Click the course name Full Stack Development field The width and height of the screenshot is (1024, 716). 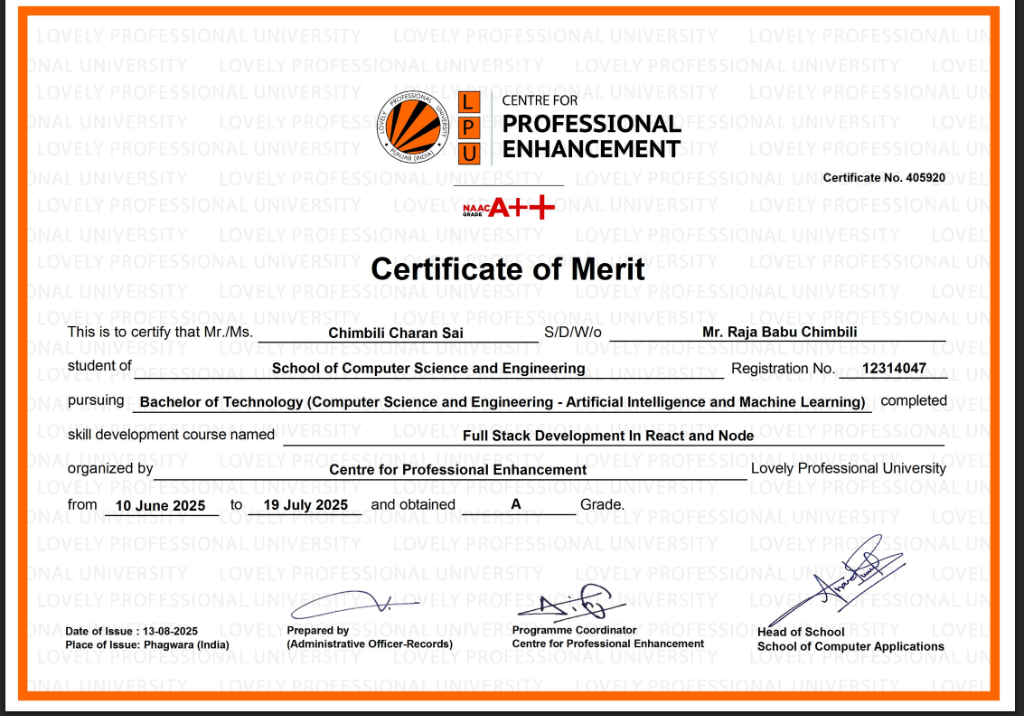[608, 435]
